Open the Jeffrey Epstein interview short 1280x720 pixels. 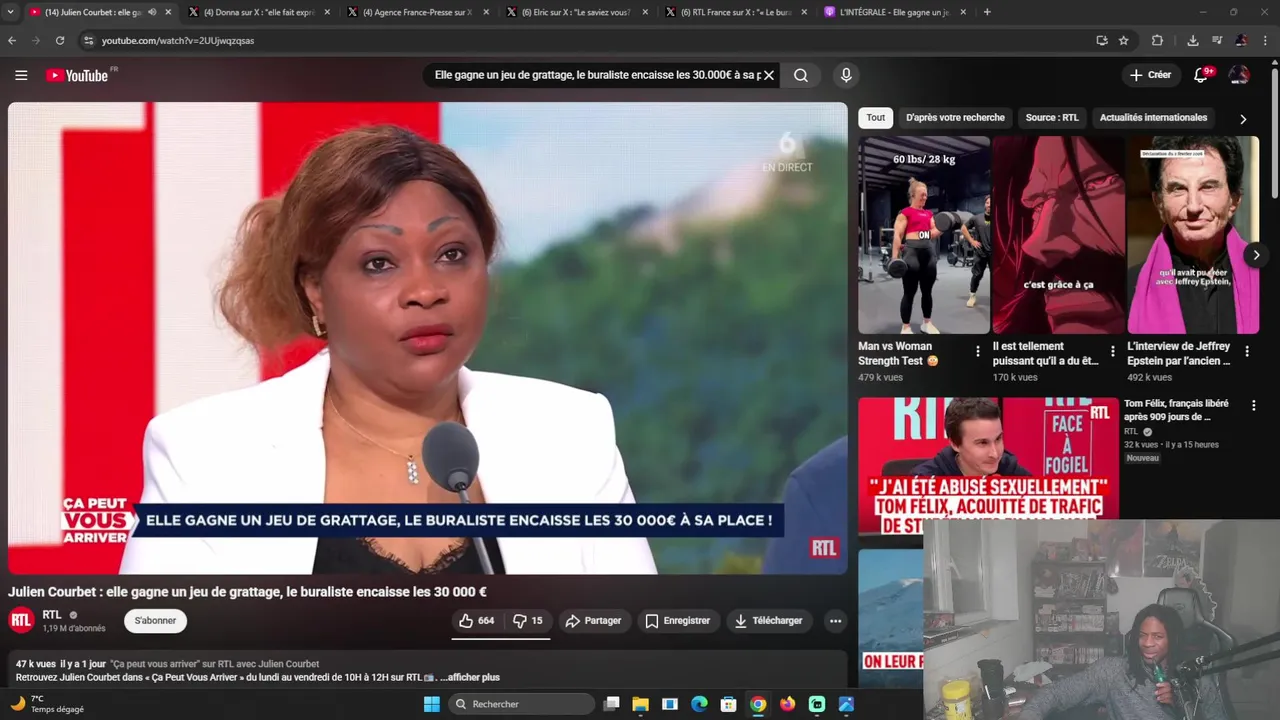1193,235
